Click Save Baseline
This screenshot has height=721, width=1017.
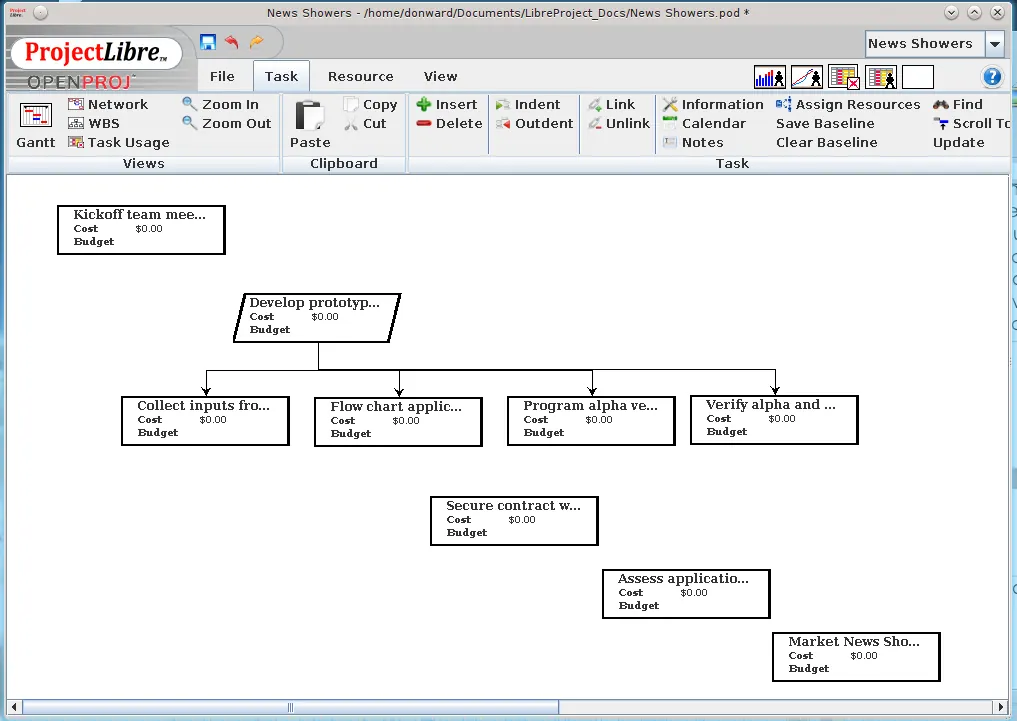[825, 123]
